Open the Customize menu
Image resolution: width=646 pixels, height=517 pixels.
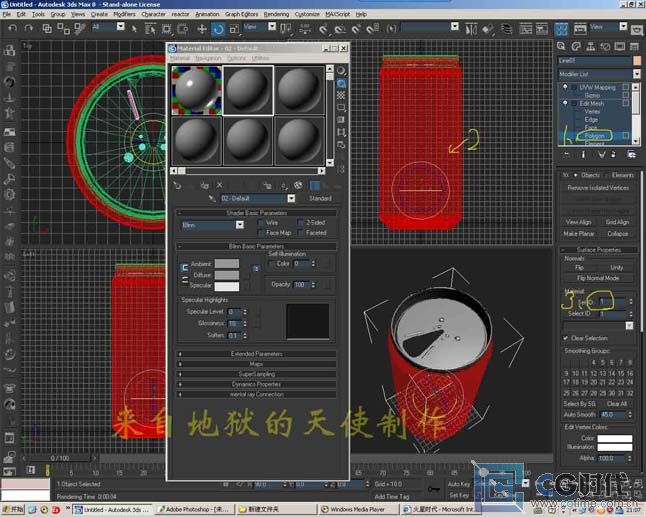coord(307,14)
